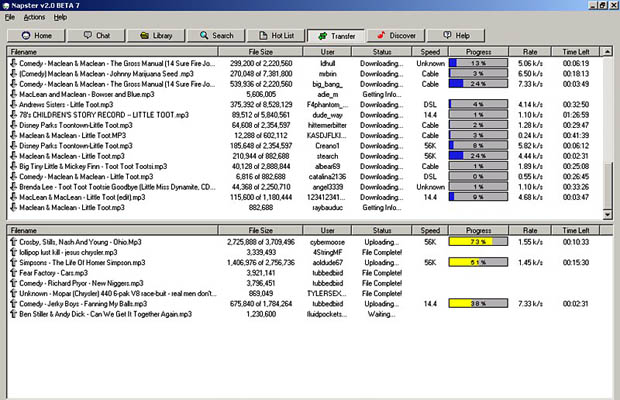Click downloads list scroll down arrow

coord(607,215)
